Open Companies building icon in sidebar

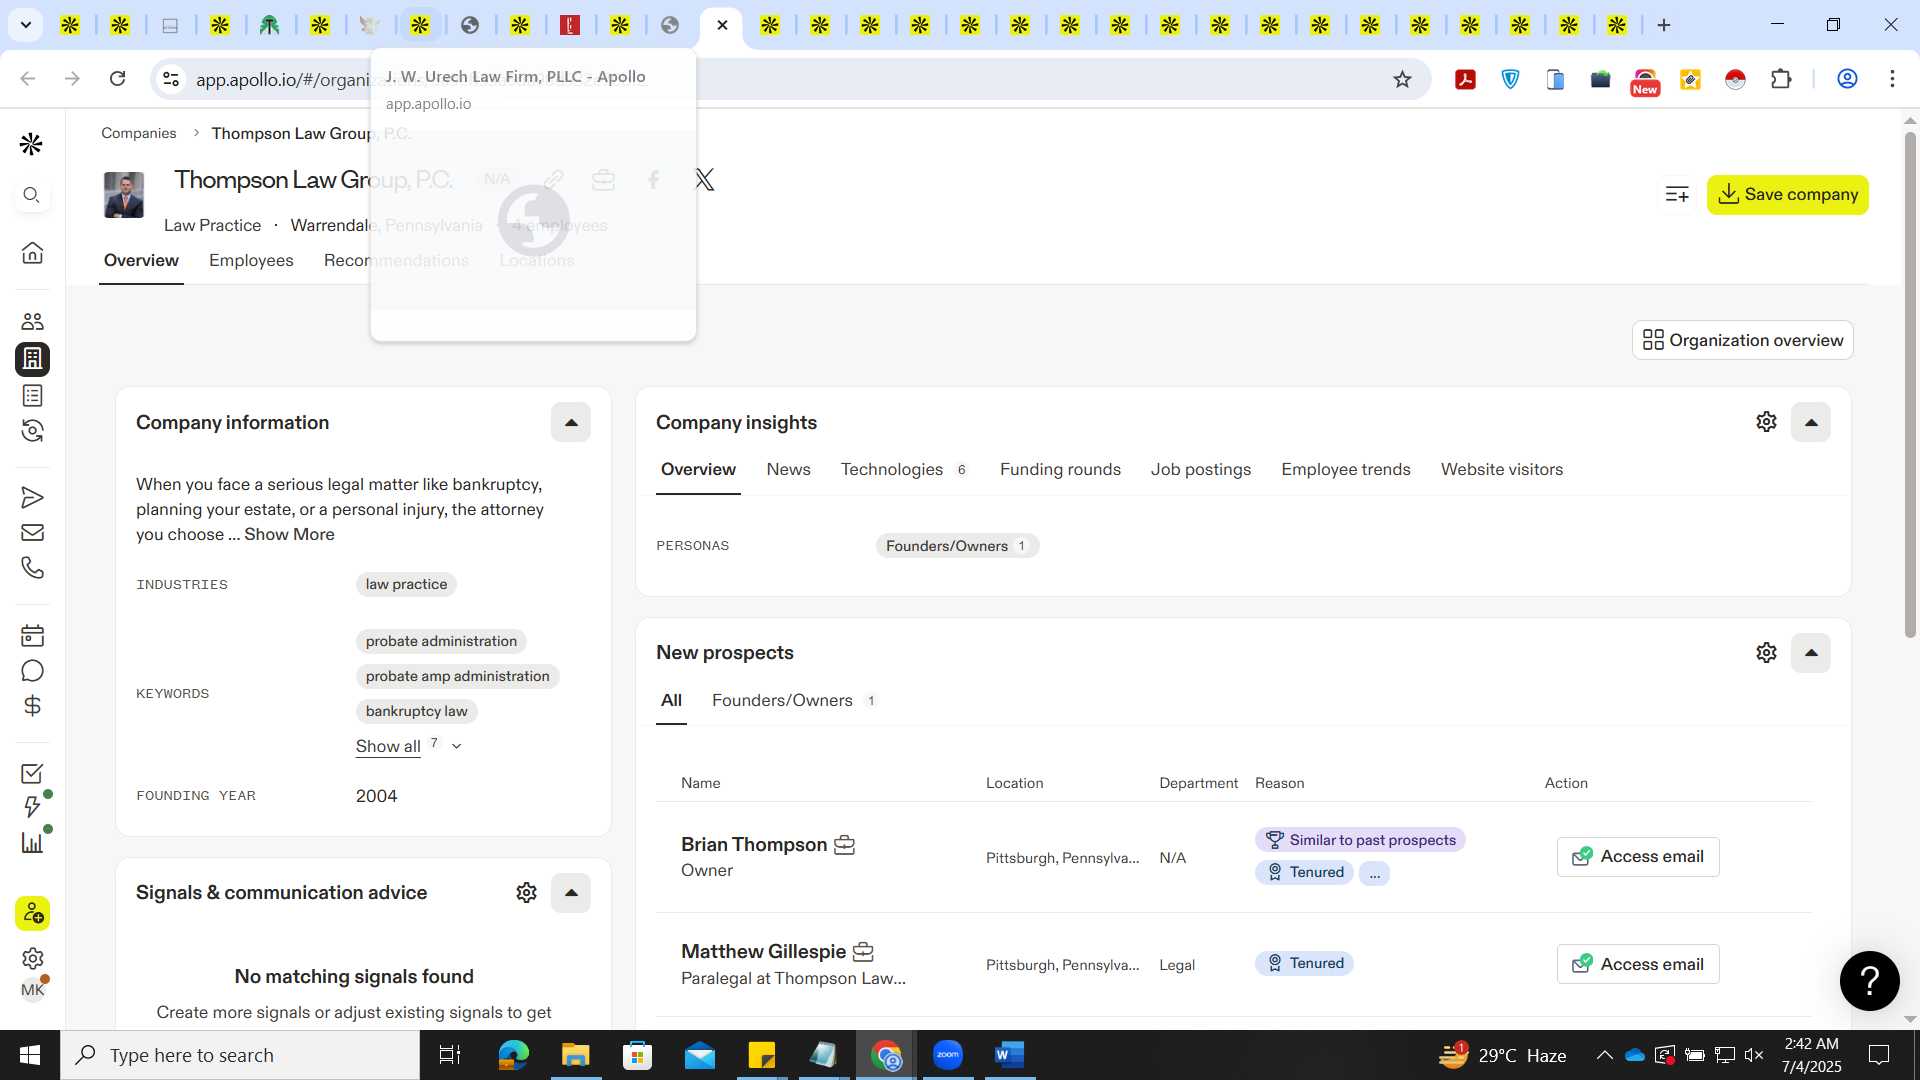(x=32, y=359)
